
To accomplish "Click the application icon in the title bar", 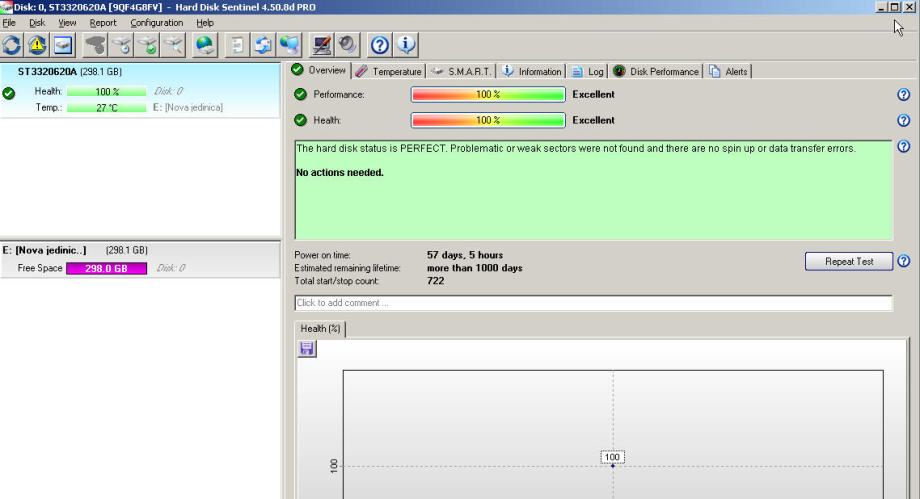I will pos(6,7).
